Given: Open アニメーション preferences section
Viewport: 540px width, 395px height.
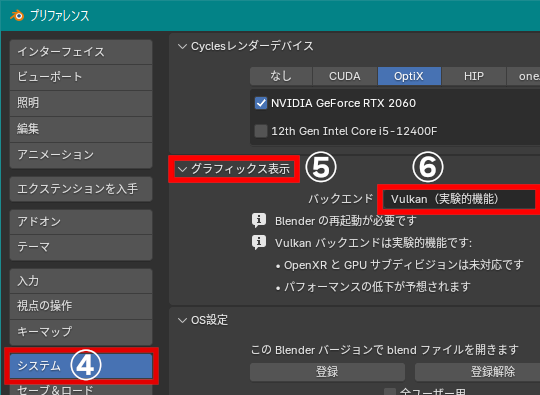Looking at the screenshot, I should [81, 155].
